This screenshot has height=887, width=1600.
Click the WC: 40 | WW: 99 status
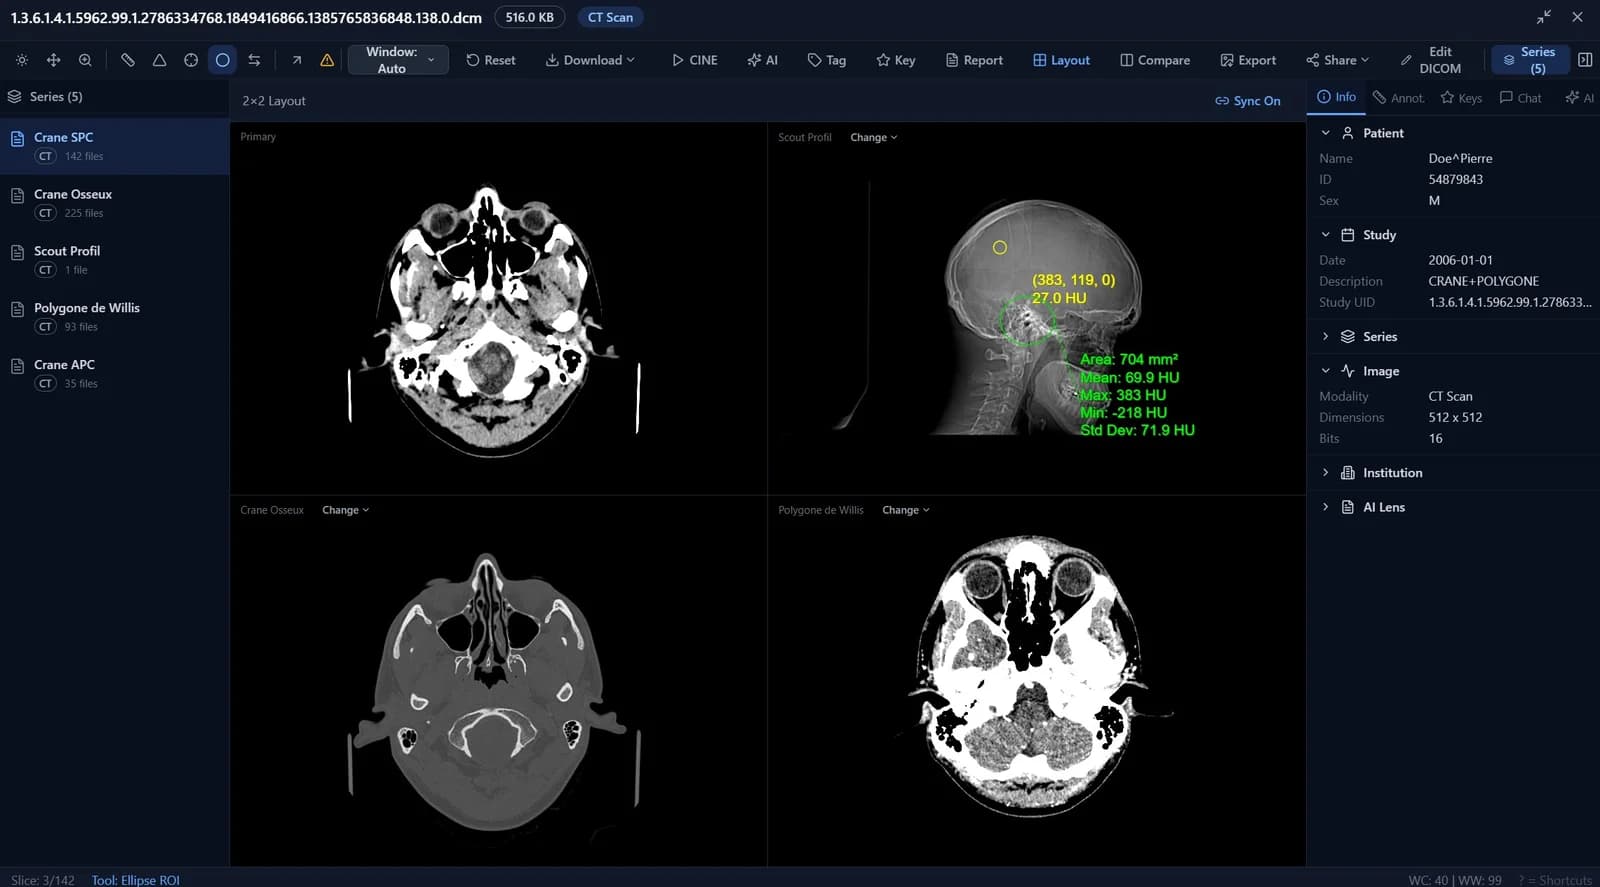[x=1455, y=880]
